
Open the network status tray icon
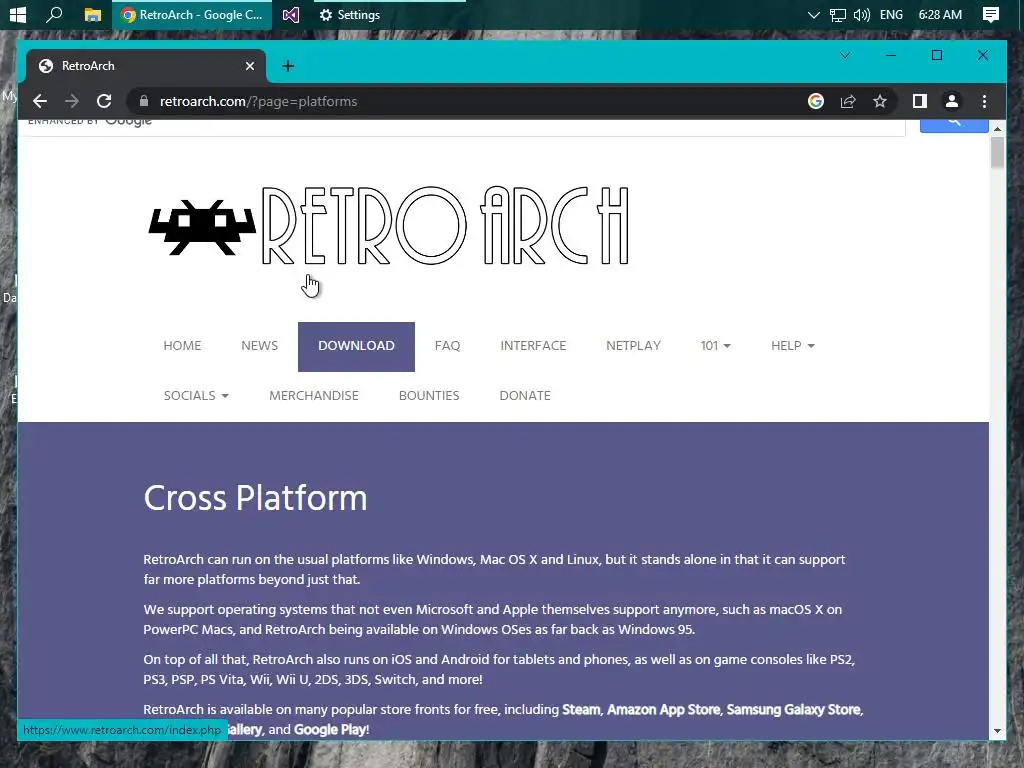click(x=837, y=14)
